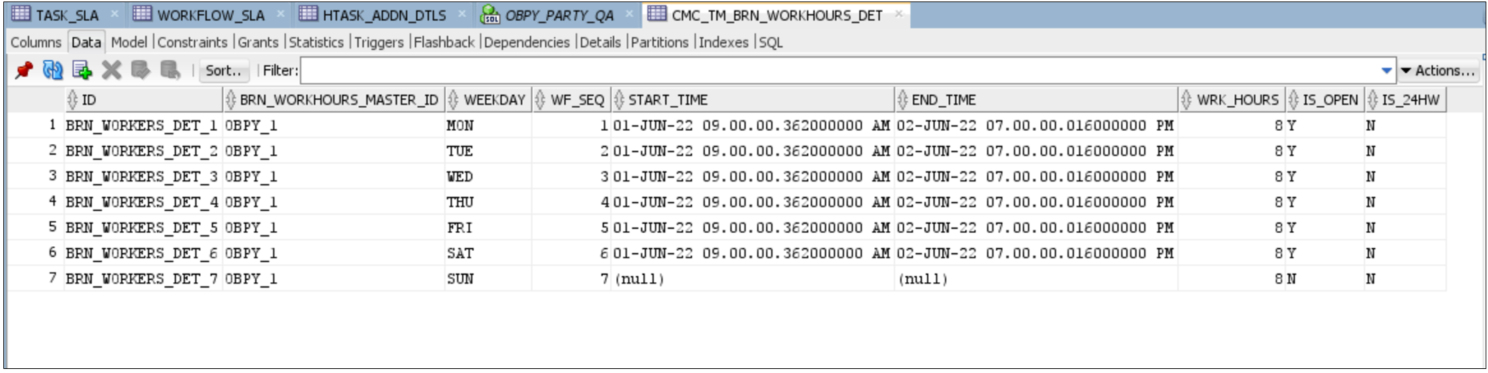
Task: Click the HTASK_ADDN_DTLS tab table icon
Action: tap(308, 14)
